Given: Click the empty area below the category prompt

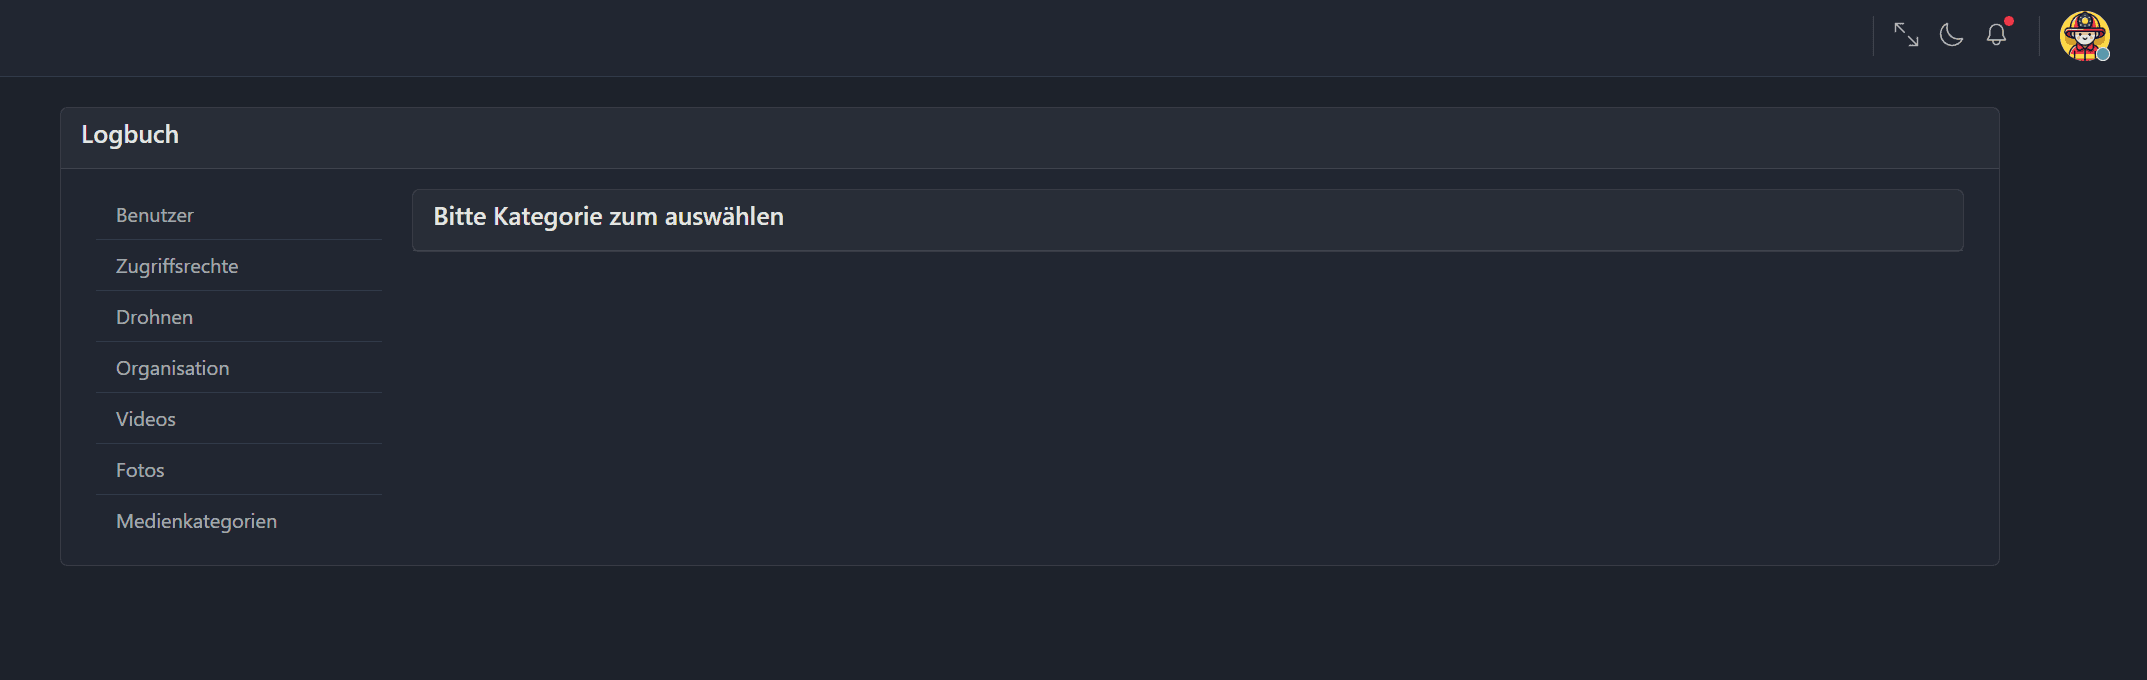Looking at the screenshot, I should pyautogui.click(x=1187, y=400).
